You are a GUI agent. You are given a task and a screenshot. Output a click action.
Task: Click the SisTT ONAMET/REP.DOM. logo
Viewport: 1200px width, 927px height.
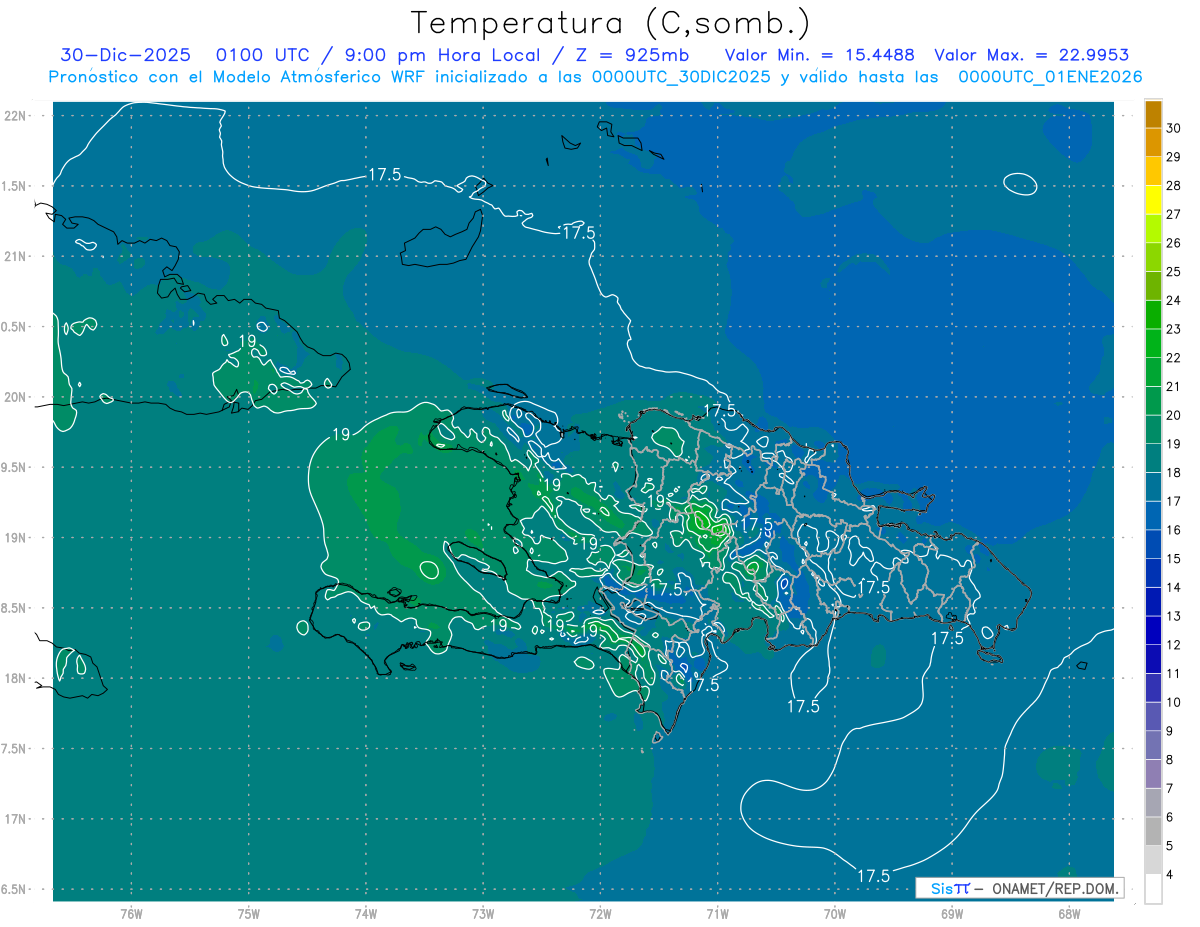pyautogui.click(x=1019, y=888)
